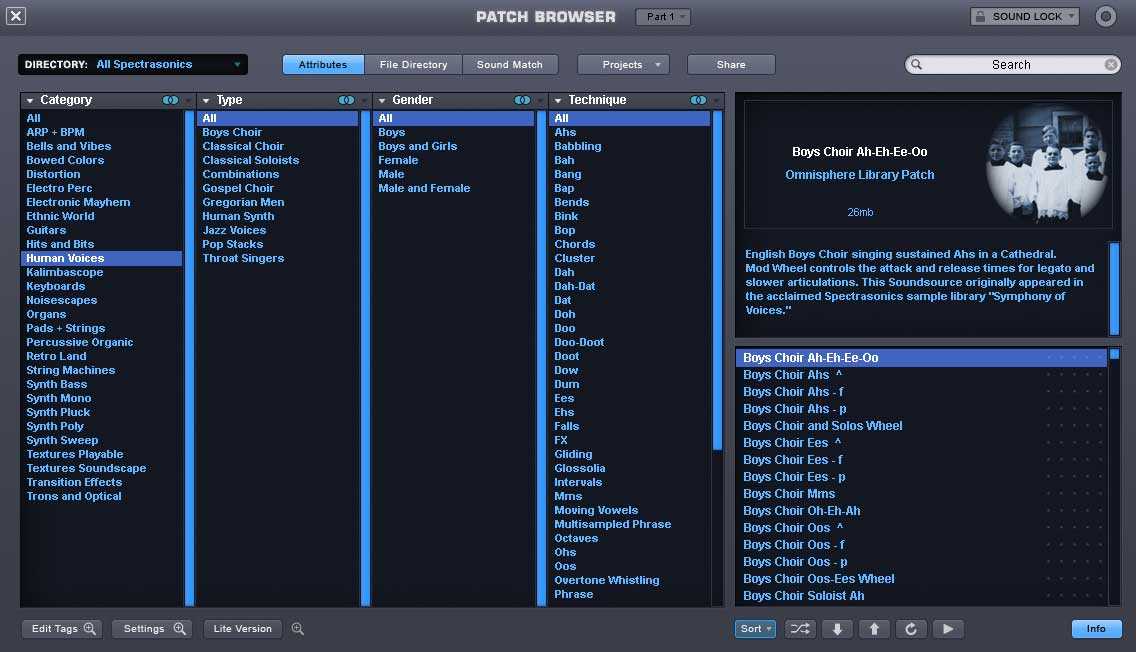Toggle the Gender column link filter
Viewport: 1136px width, 652px height.
tap(522, 100)
